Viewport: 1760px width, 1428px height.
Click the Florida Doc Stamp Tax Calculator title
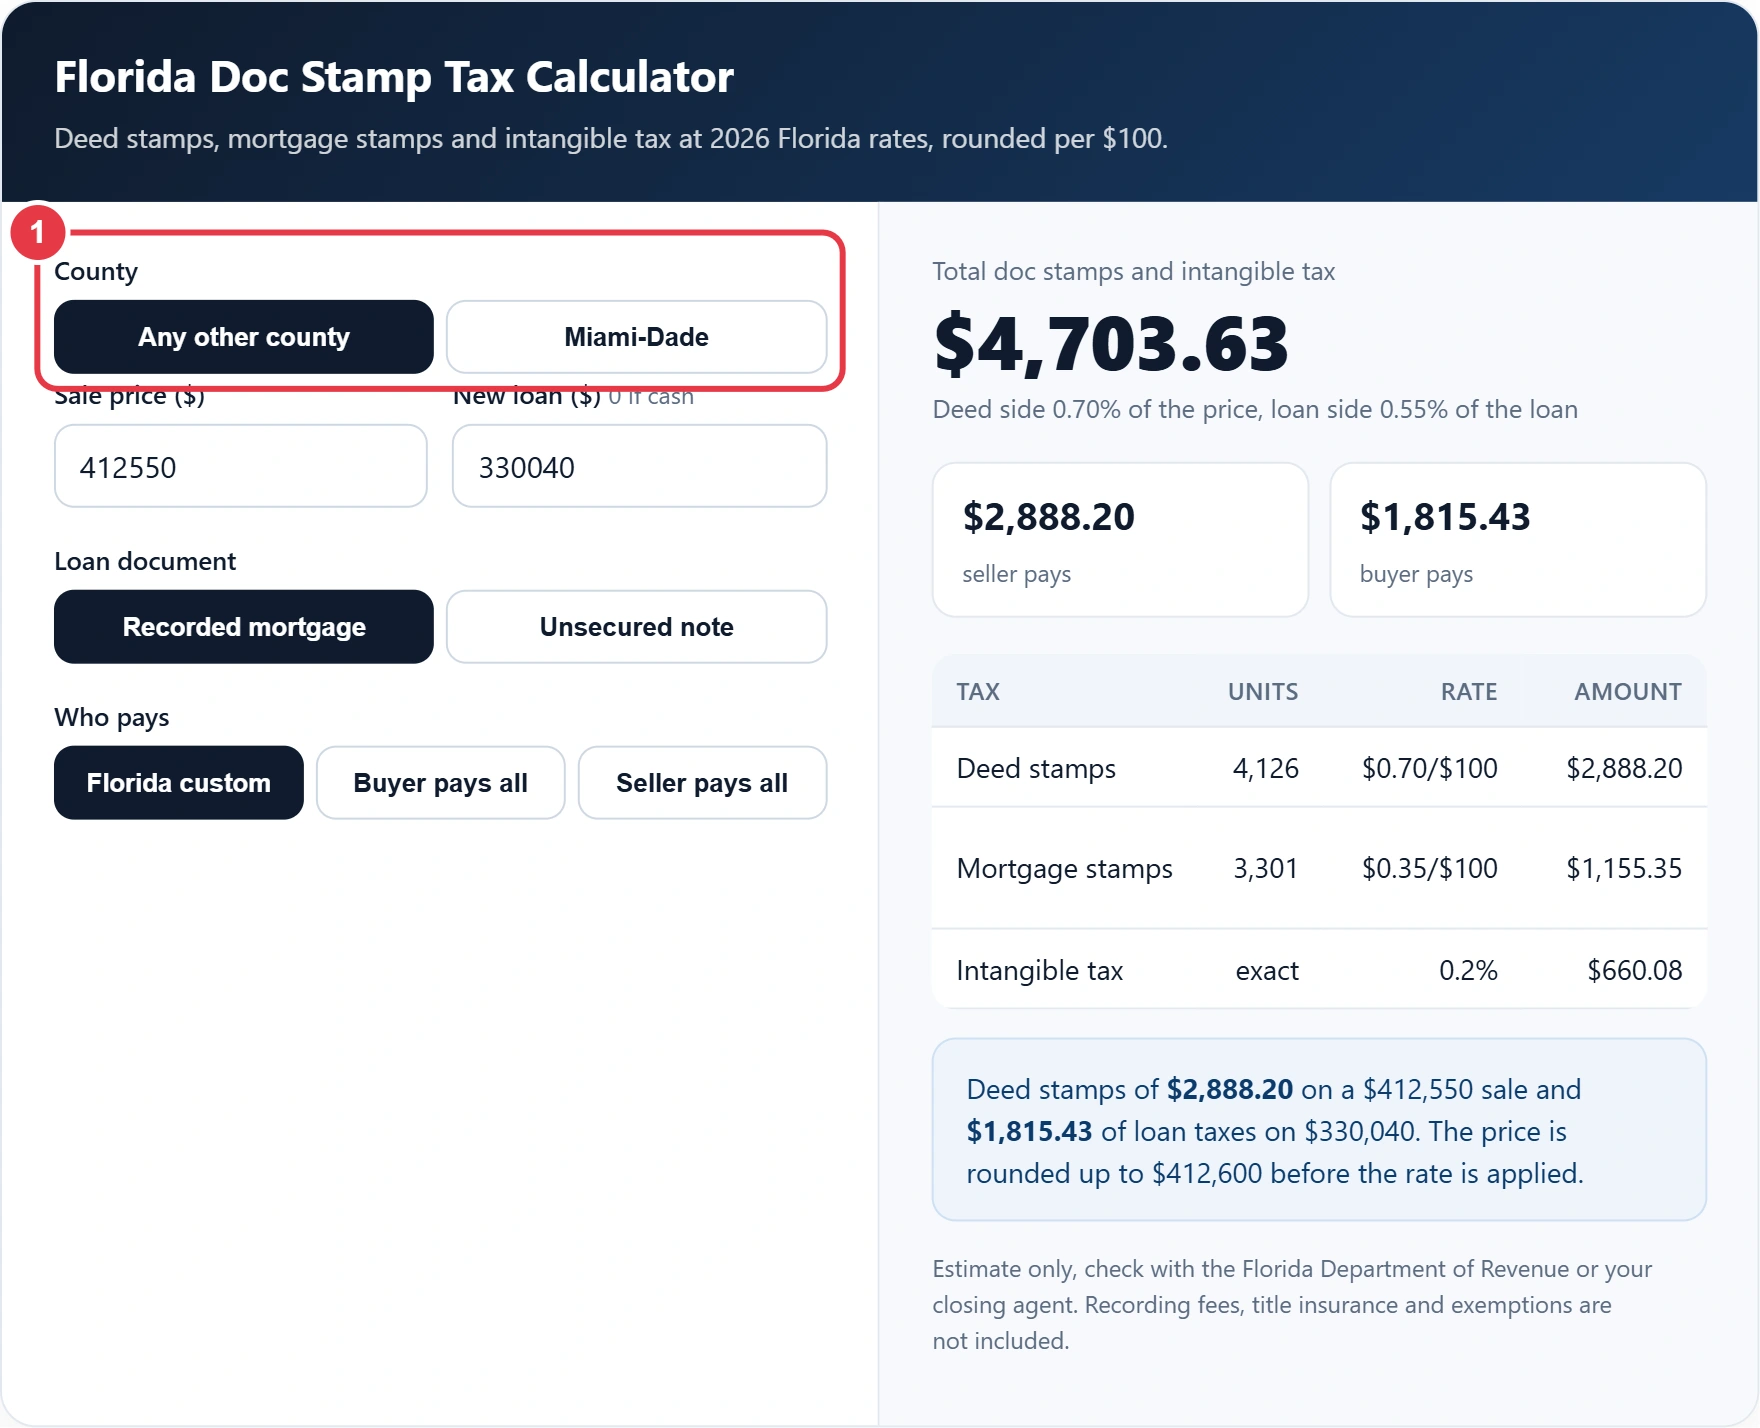click(x=394, y=77)
